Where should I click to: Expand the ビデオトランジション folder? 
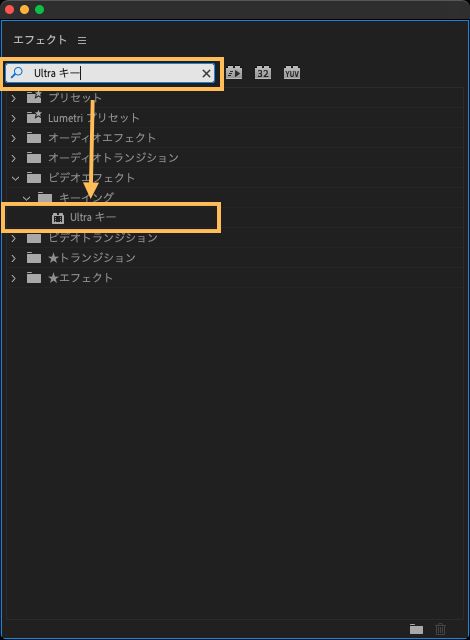click(x=13, y=238)
